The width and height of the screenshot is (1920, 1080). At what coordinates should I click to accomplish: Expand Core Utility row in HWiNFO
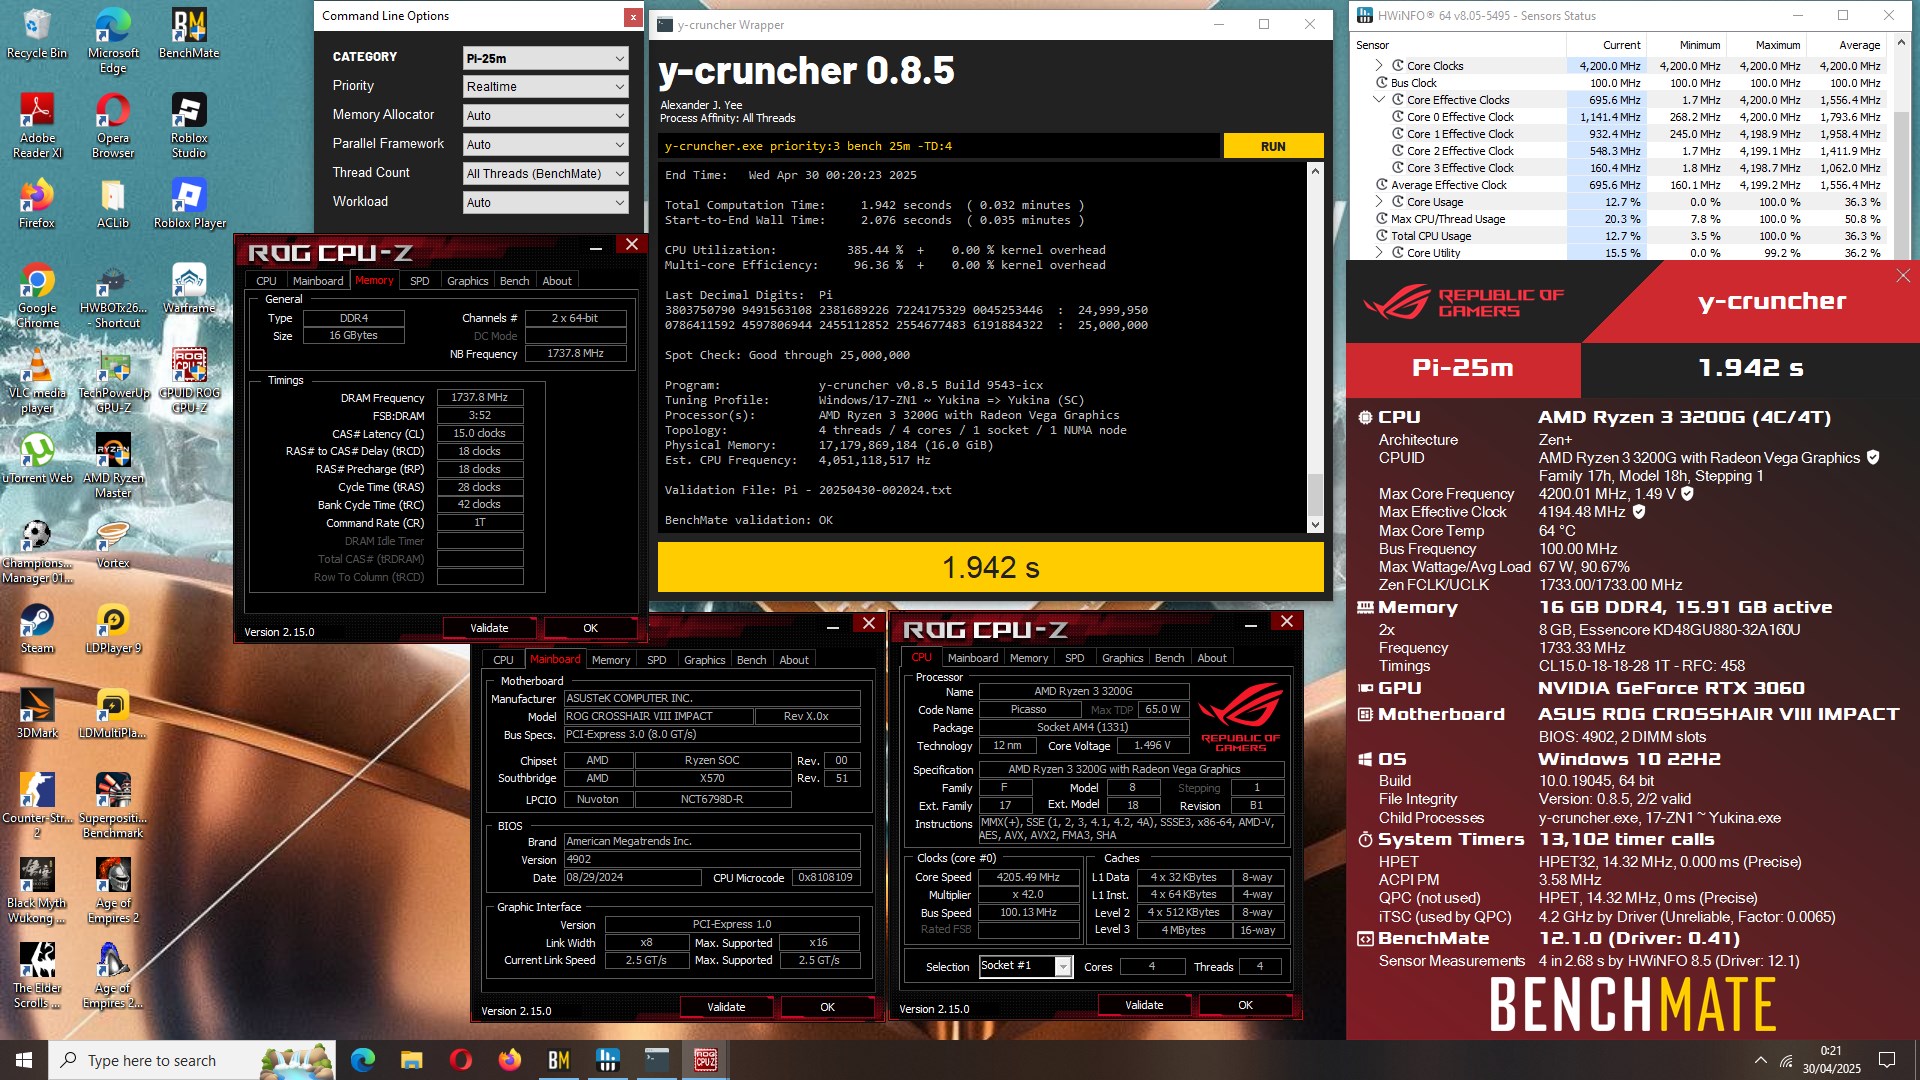click(1380, 253)
